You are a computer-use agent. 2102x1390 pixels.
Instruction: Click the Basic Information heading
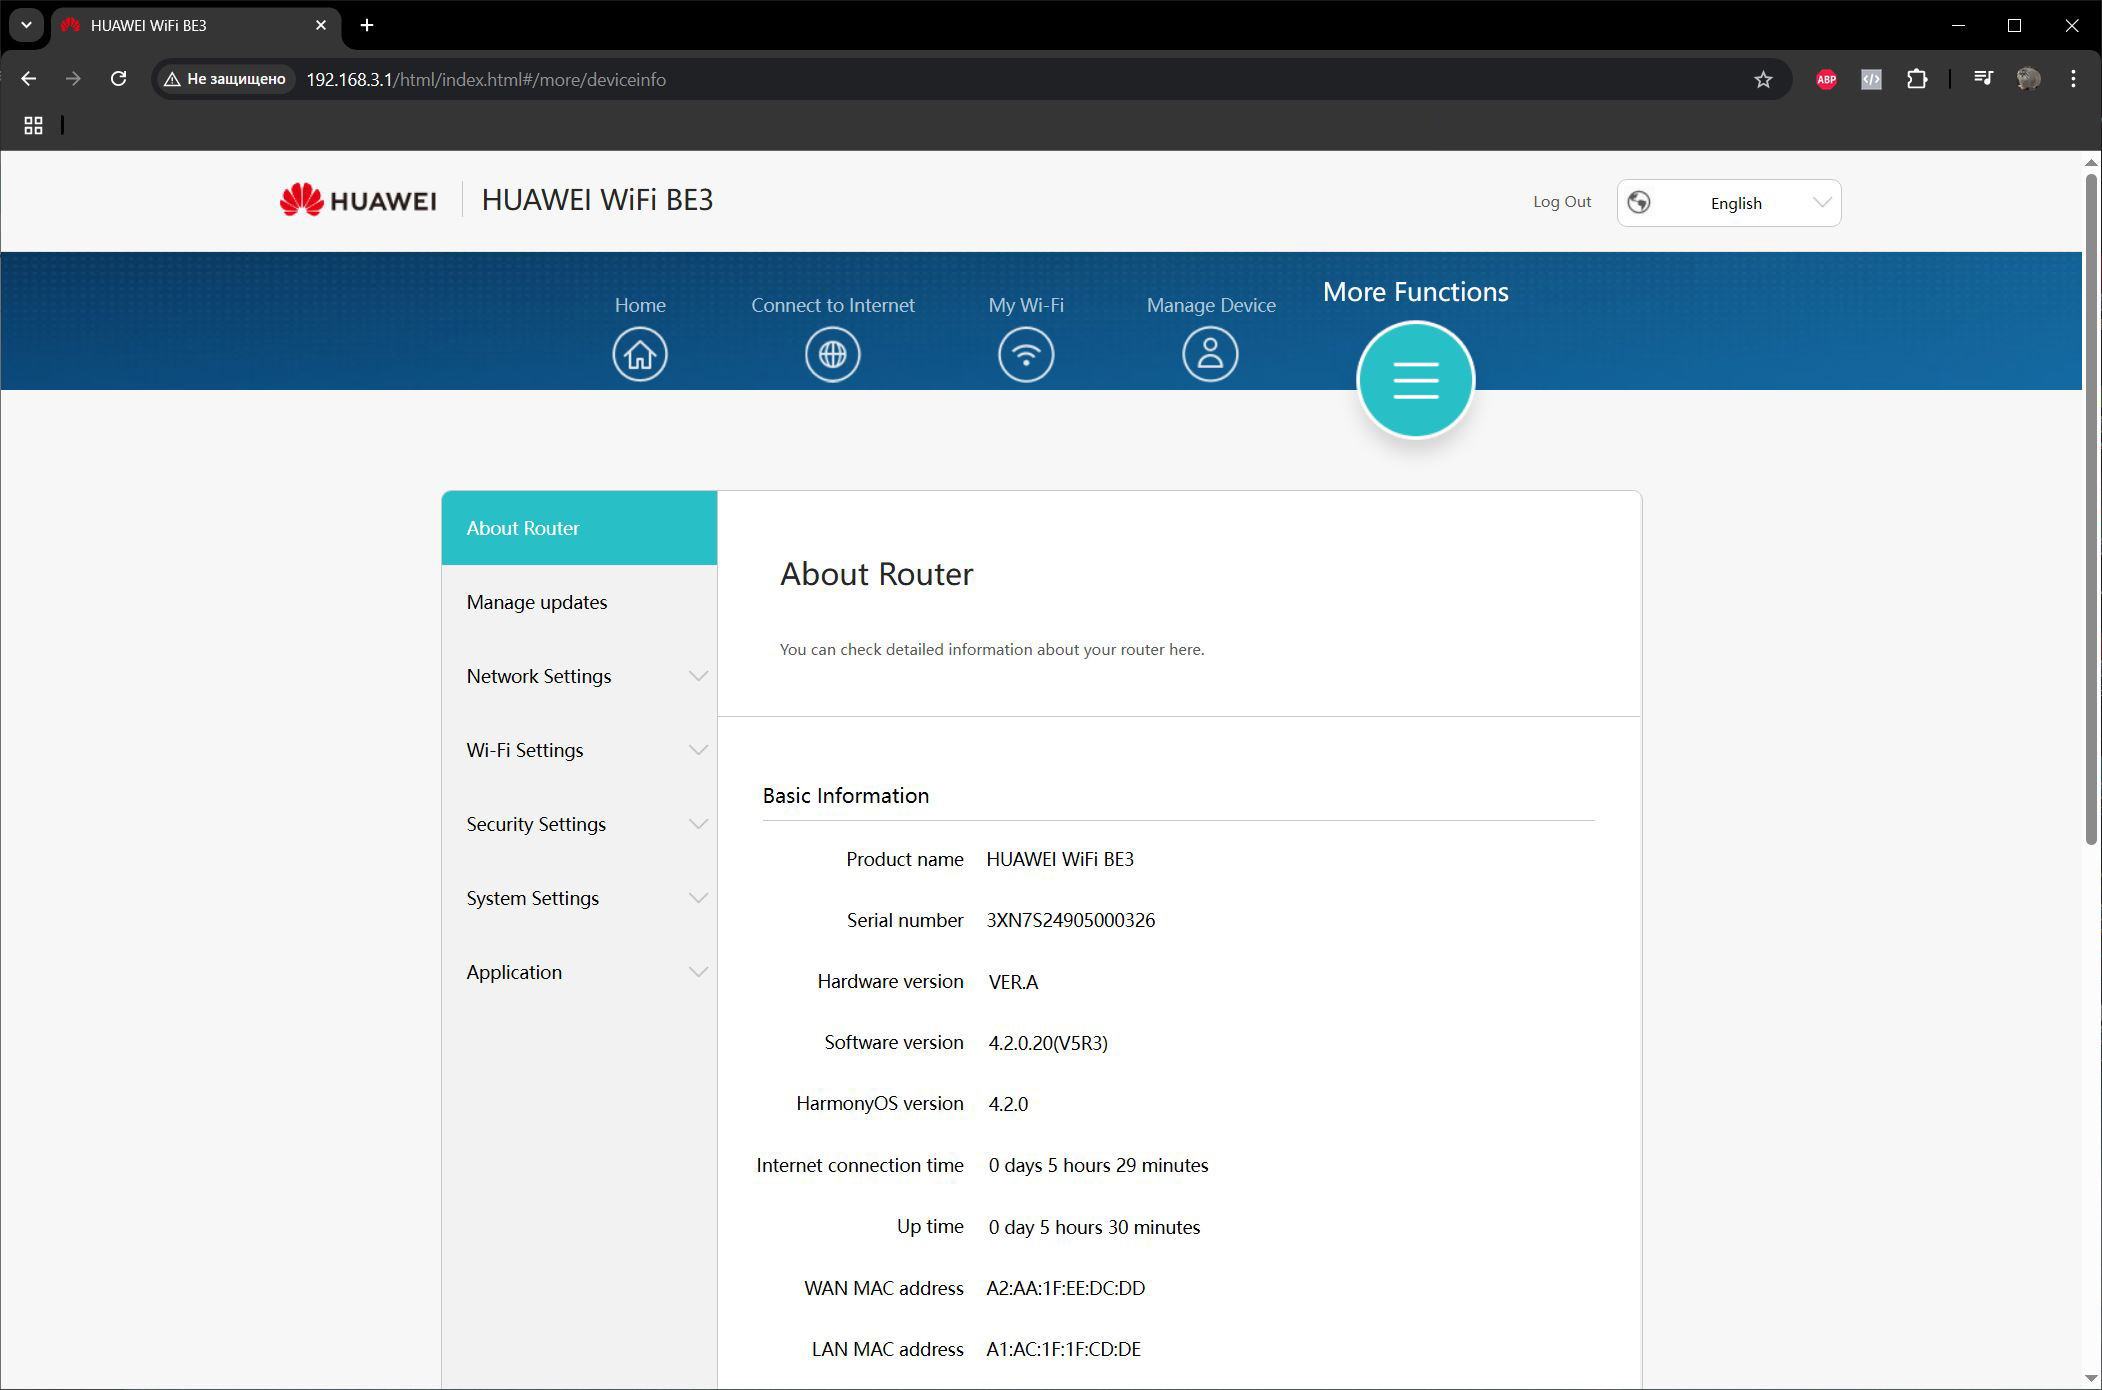[845, 795]
